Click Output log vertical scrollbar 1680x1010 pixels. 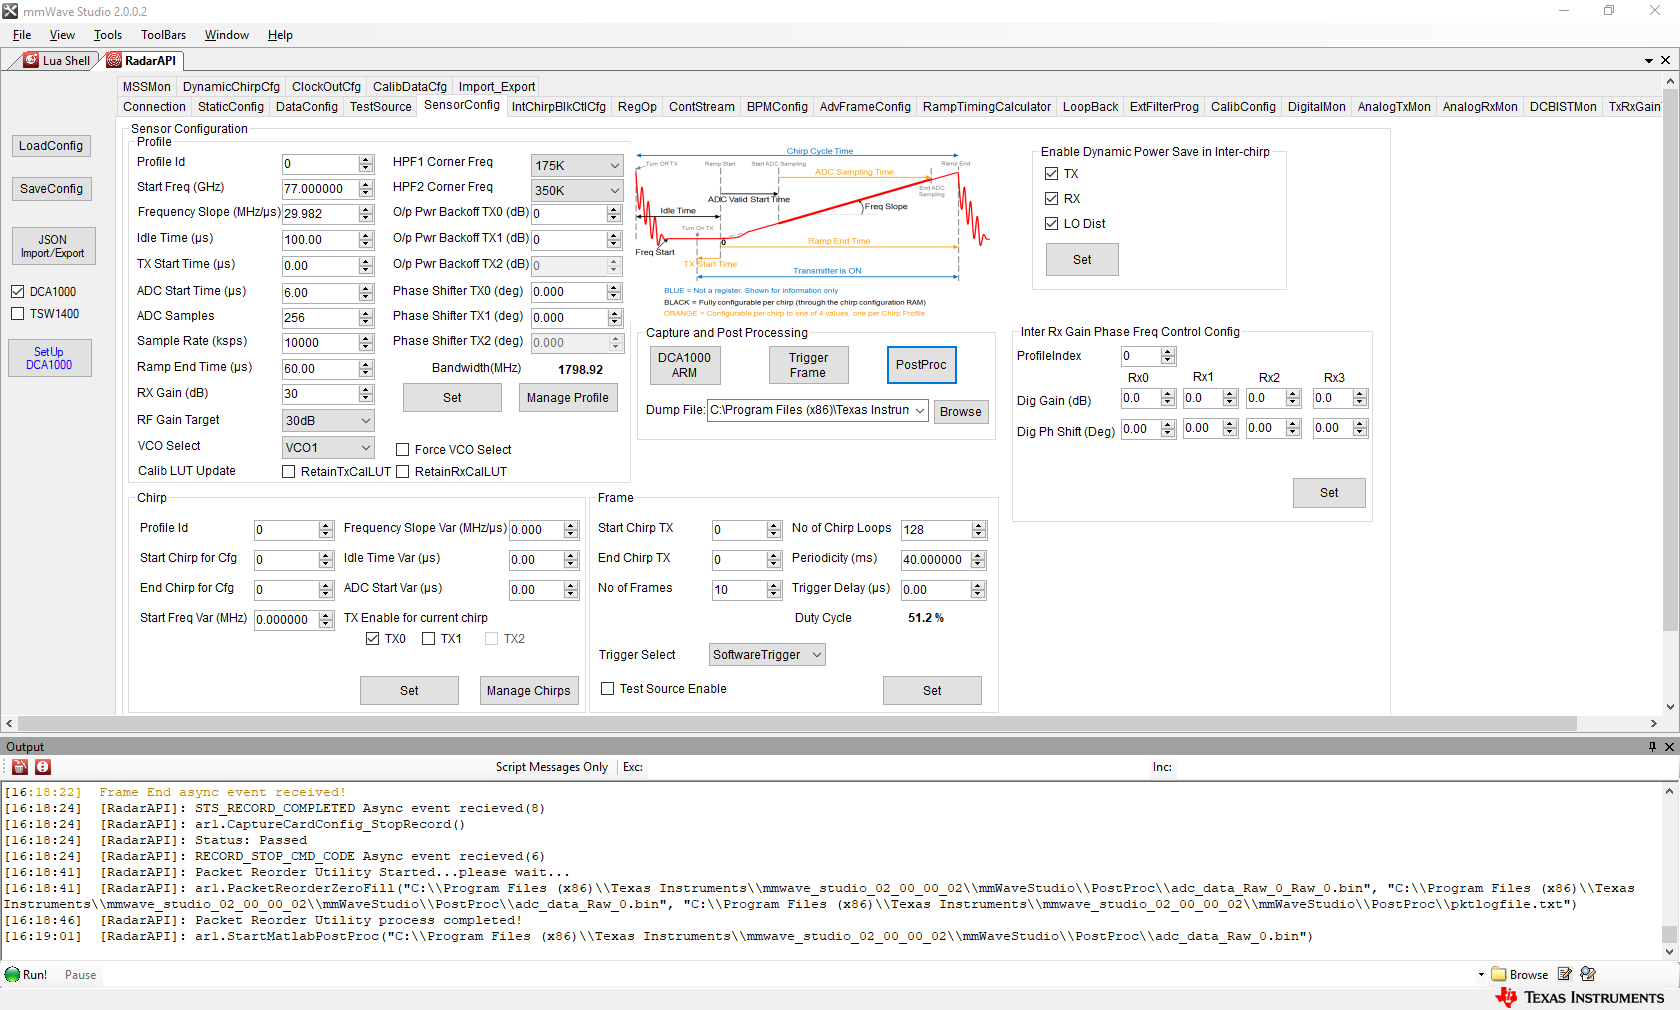coord(1669,934)
